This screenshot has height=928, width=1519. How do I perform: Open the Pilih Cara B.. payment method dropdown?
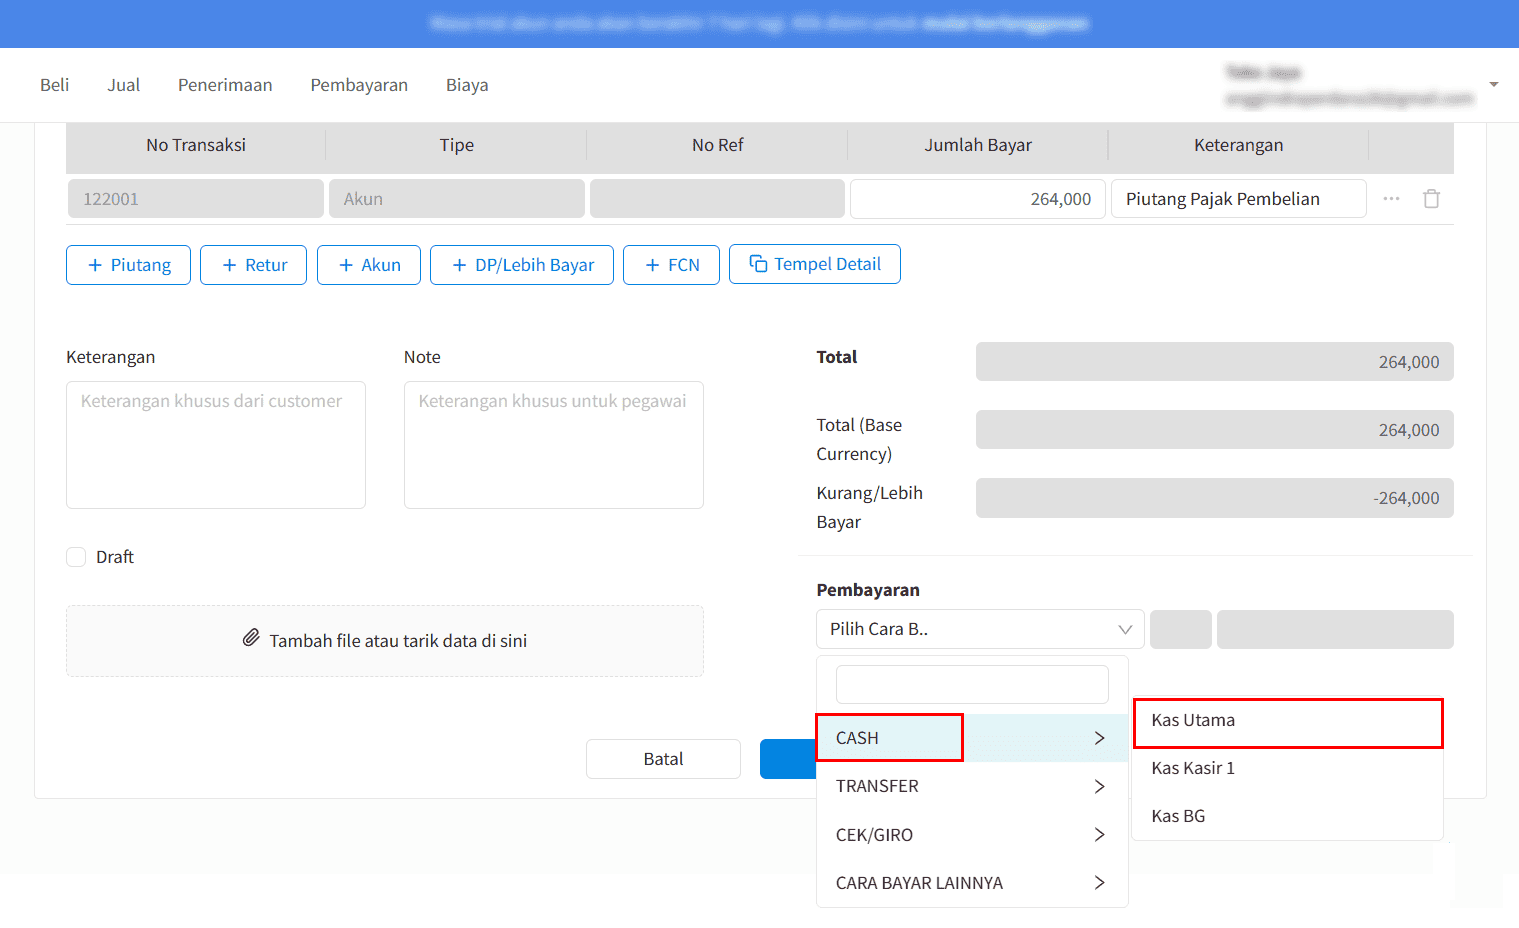(980, 629)
